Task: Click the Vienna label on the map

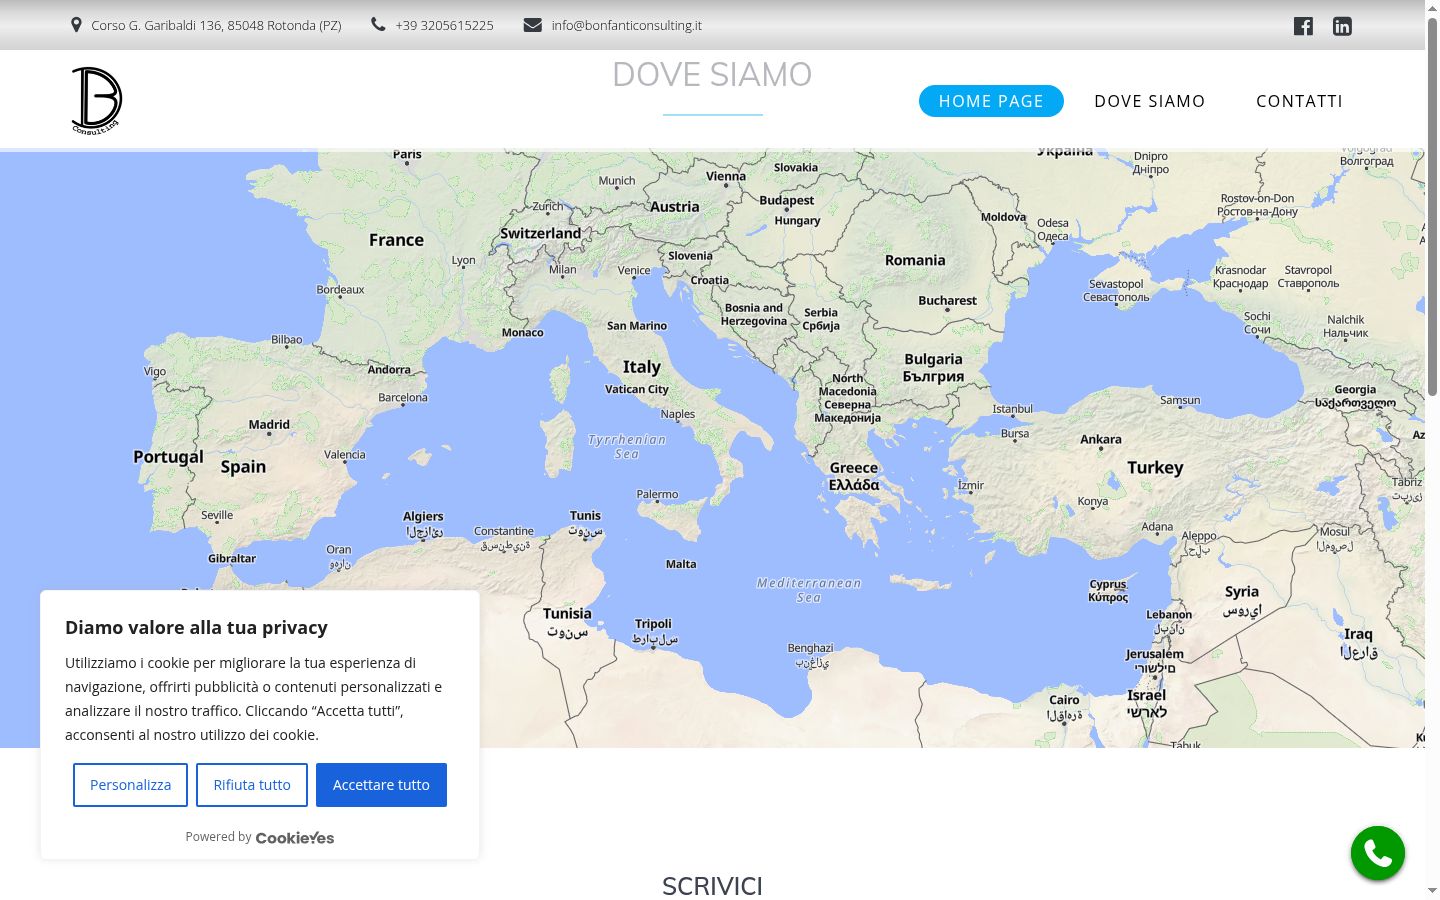Action: [x=726, y=176]
